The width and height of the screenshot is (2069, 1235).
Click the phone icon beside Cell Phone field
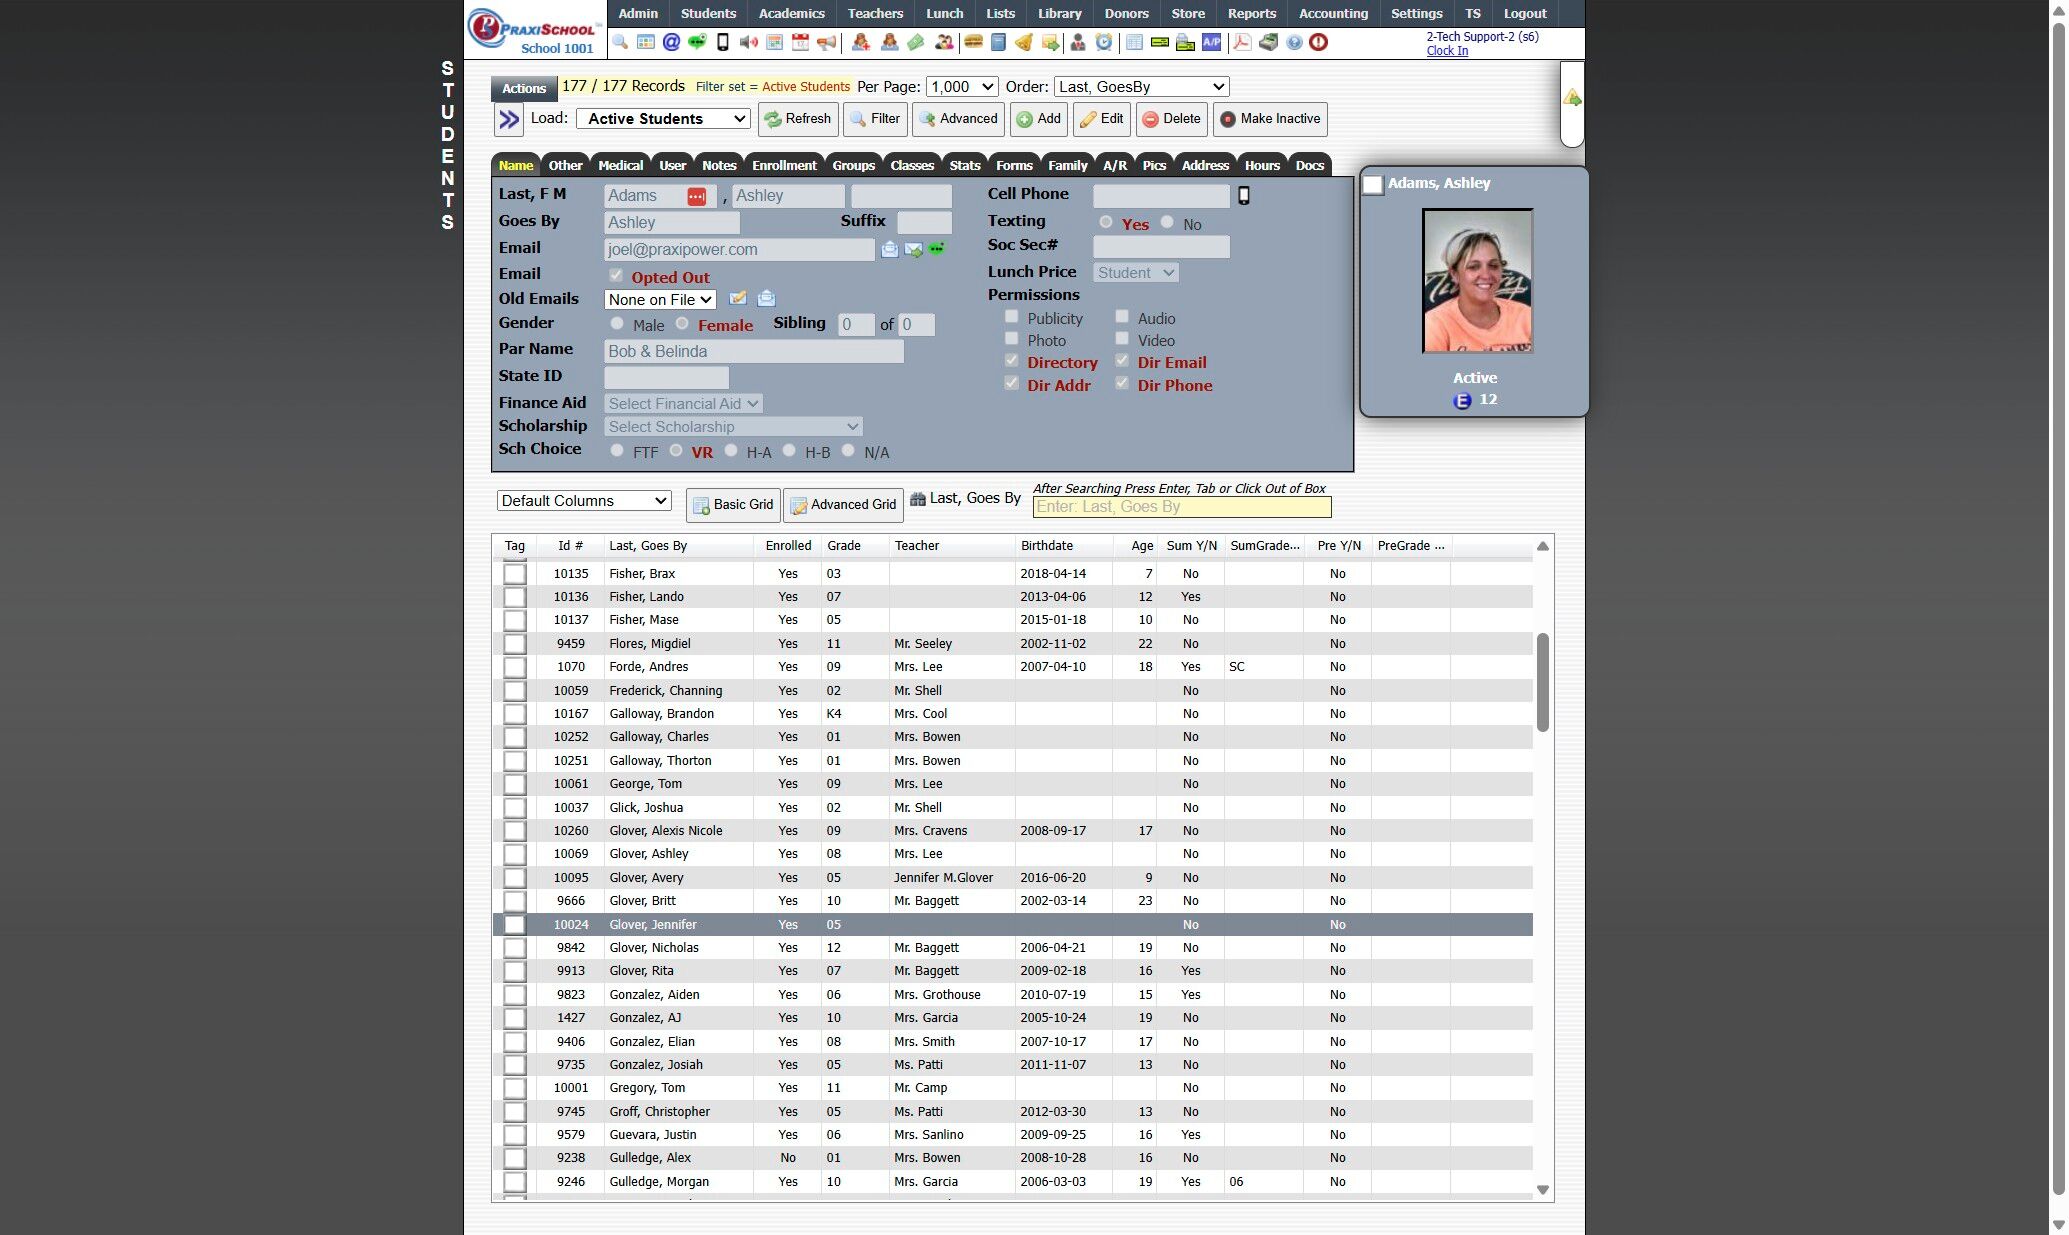click(x=1243, y=196)
